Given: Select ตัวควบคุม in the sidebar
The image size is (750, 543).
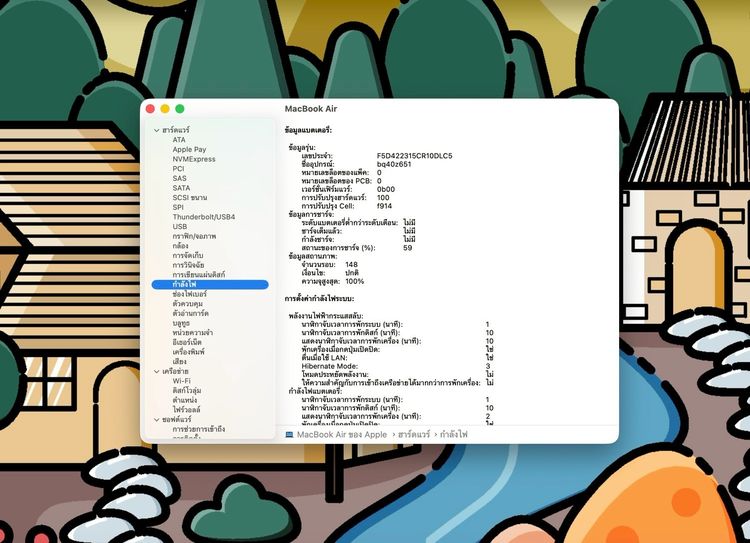Looking at the screenshot, I should tap(188, 303).
